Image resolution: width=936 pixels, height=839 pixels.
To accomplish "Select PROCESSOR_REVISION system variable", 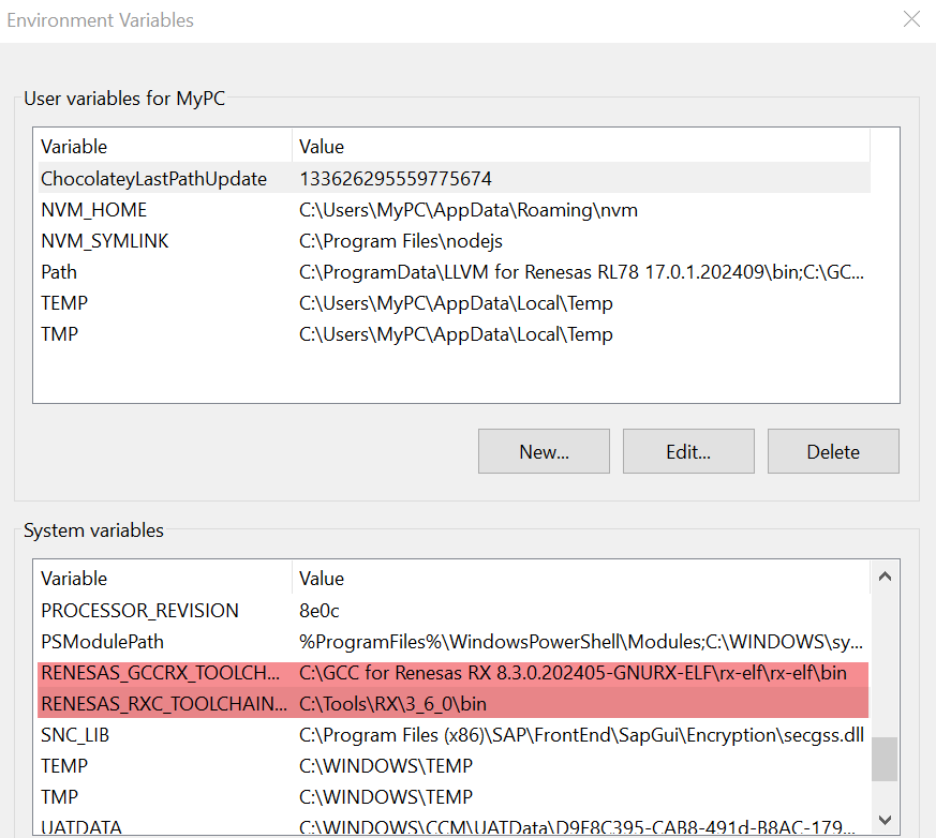I will 454,610.
